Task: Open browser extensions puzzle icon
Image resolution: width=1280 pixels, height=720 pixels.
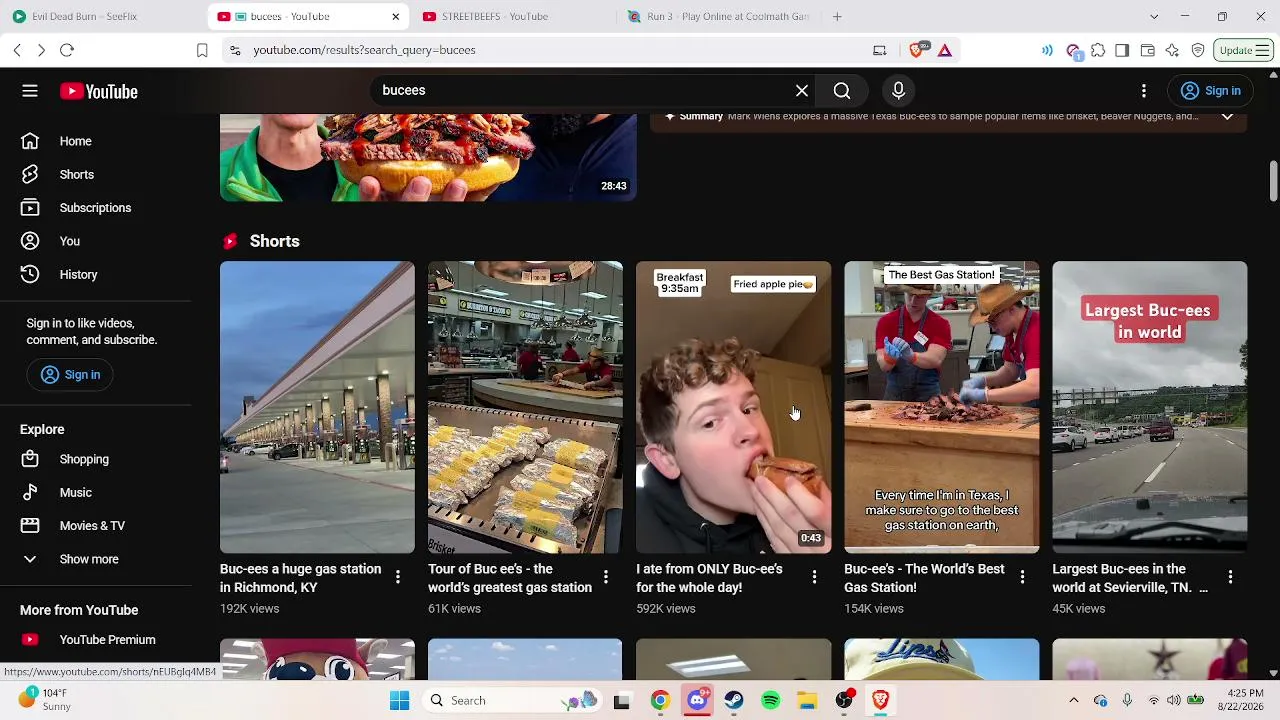Action: coord(1098,50)
